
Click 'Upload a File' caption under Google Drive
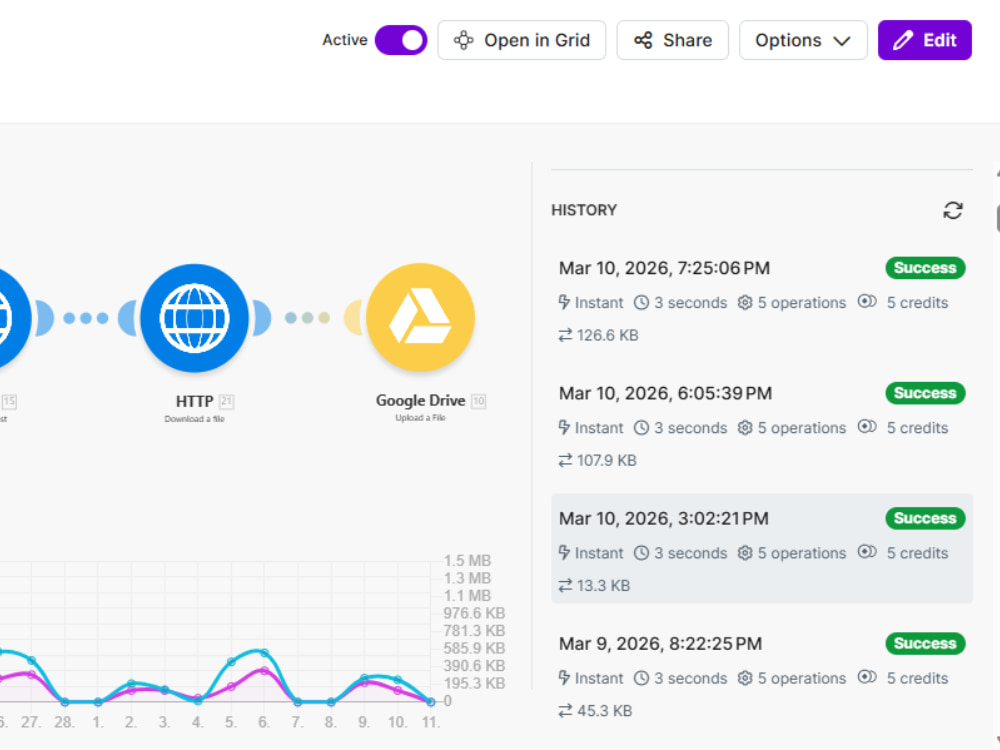tap(420, 418)
